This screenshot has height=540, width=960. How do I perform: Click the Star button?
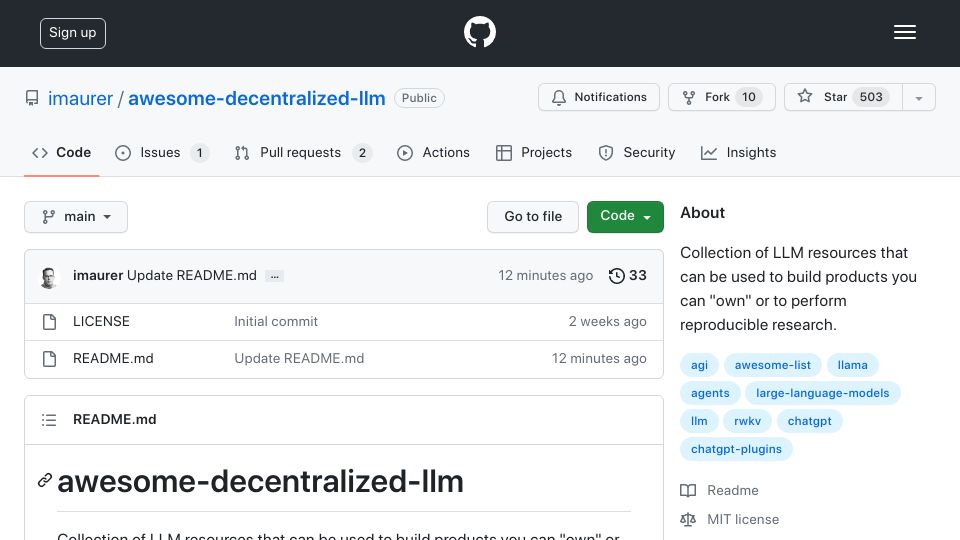pos(844,97)
